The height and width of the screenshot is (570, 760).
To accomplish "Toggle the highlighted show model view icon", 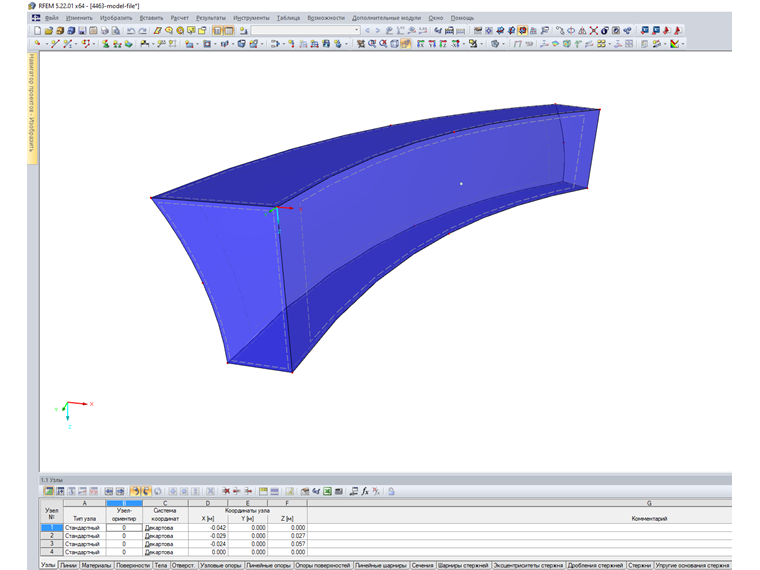I will (x=522, y=31).
